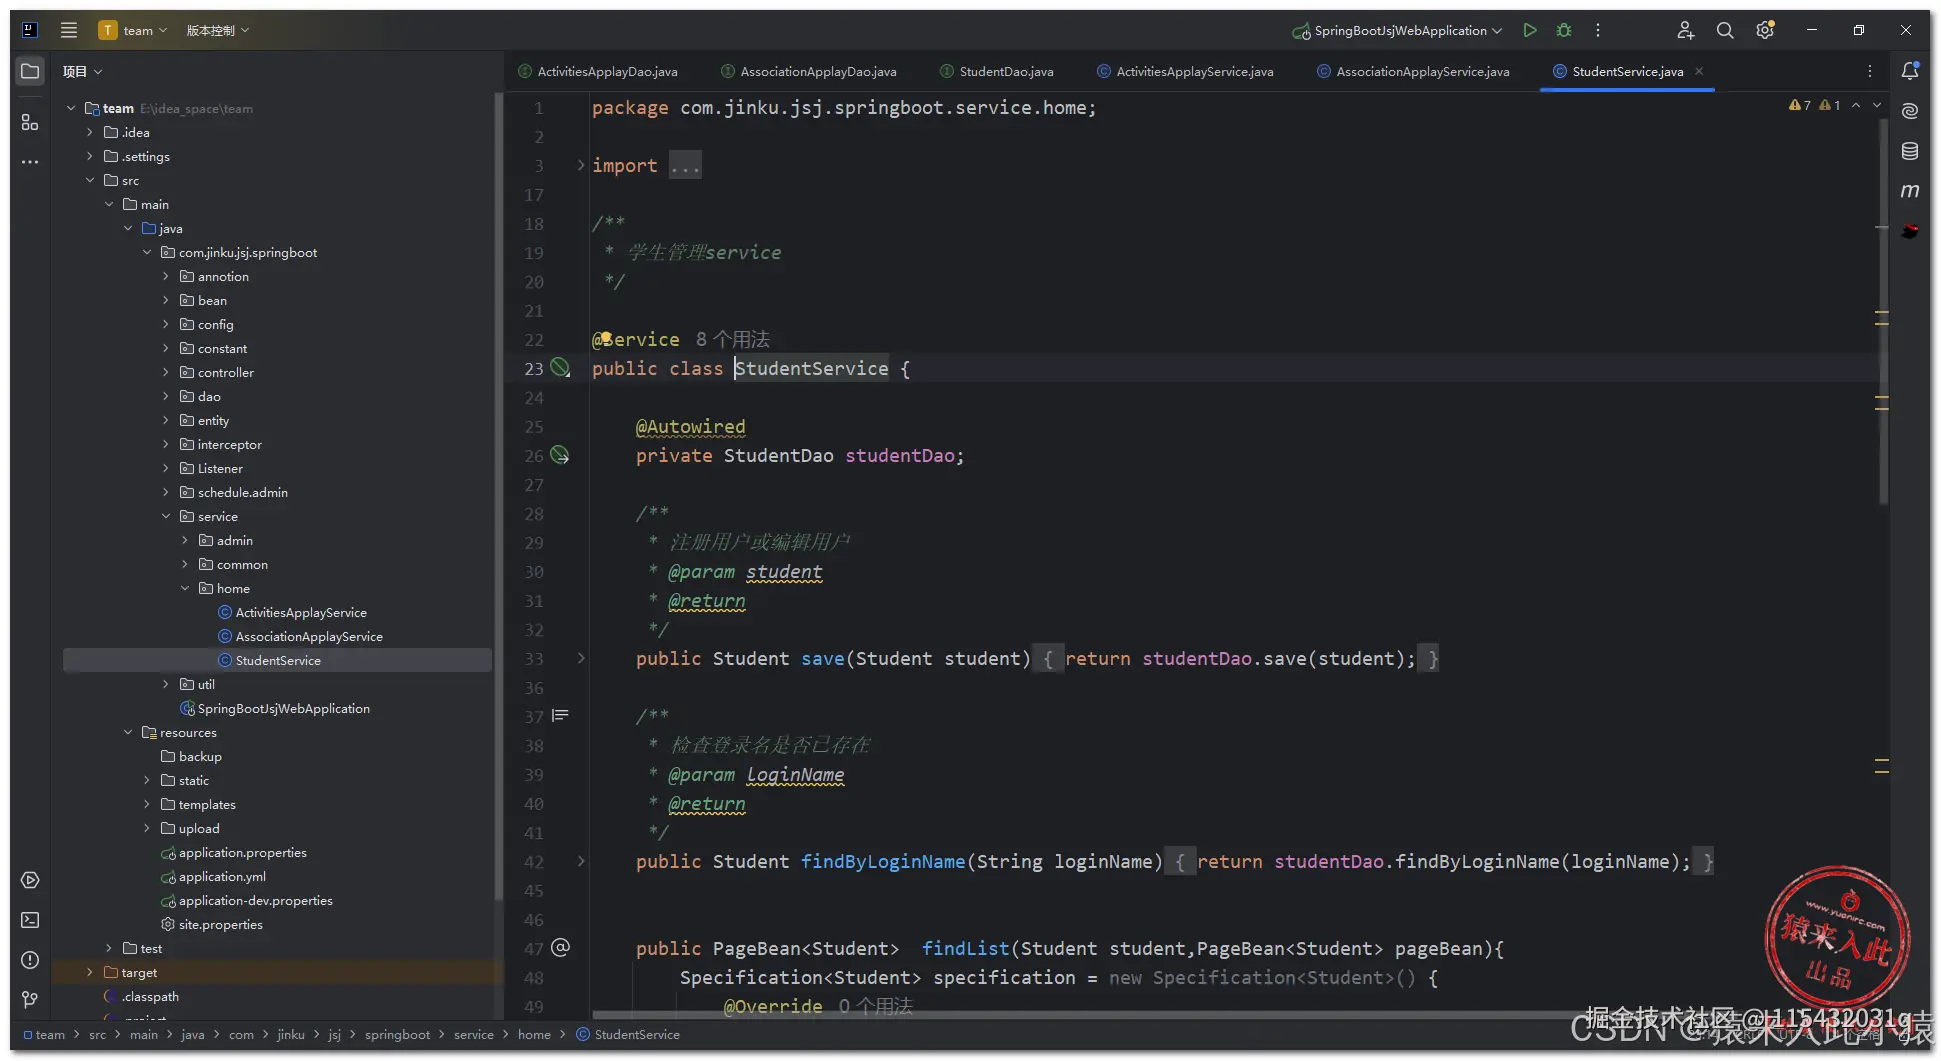Unfold the save method on line 33
This screenshot has height=1061, width=1941.
581,658
